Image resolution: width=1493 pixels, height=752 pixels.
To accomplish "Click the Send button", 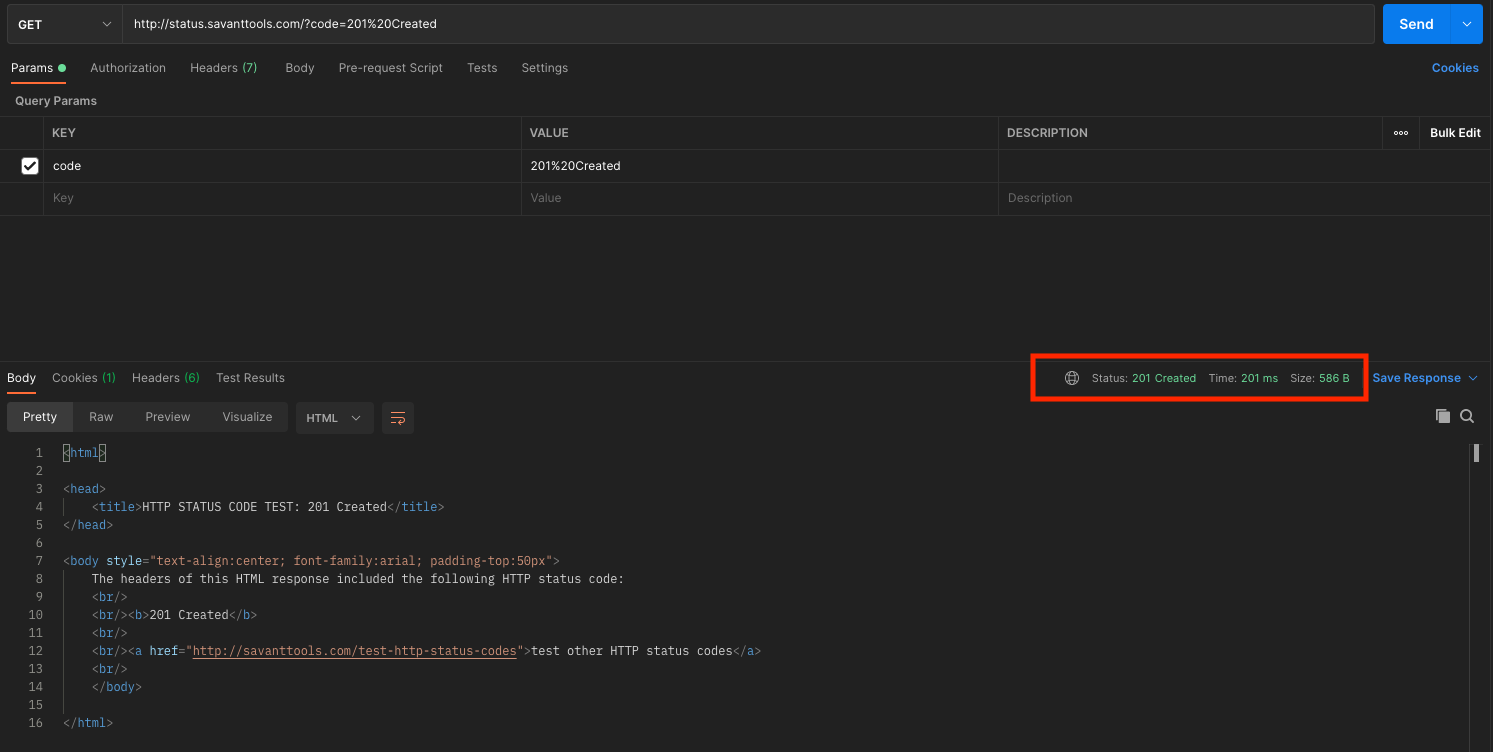I will click(x=1415, y=24).
